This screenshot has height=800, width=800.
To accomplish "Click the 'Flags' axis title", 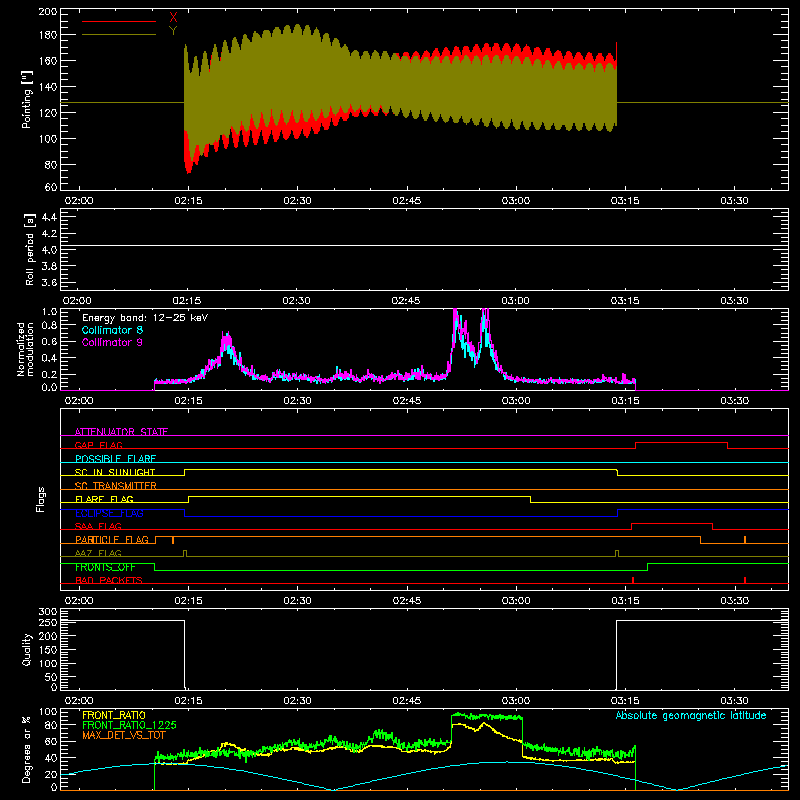I will pyautogui.click(x=41, y=499).
